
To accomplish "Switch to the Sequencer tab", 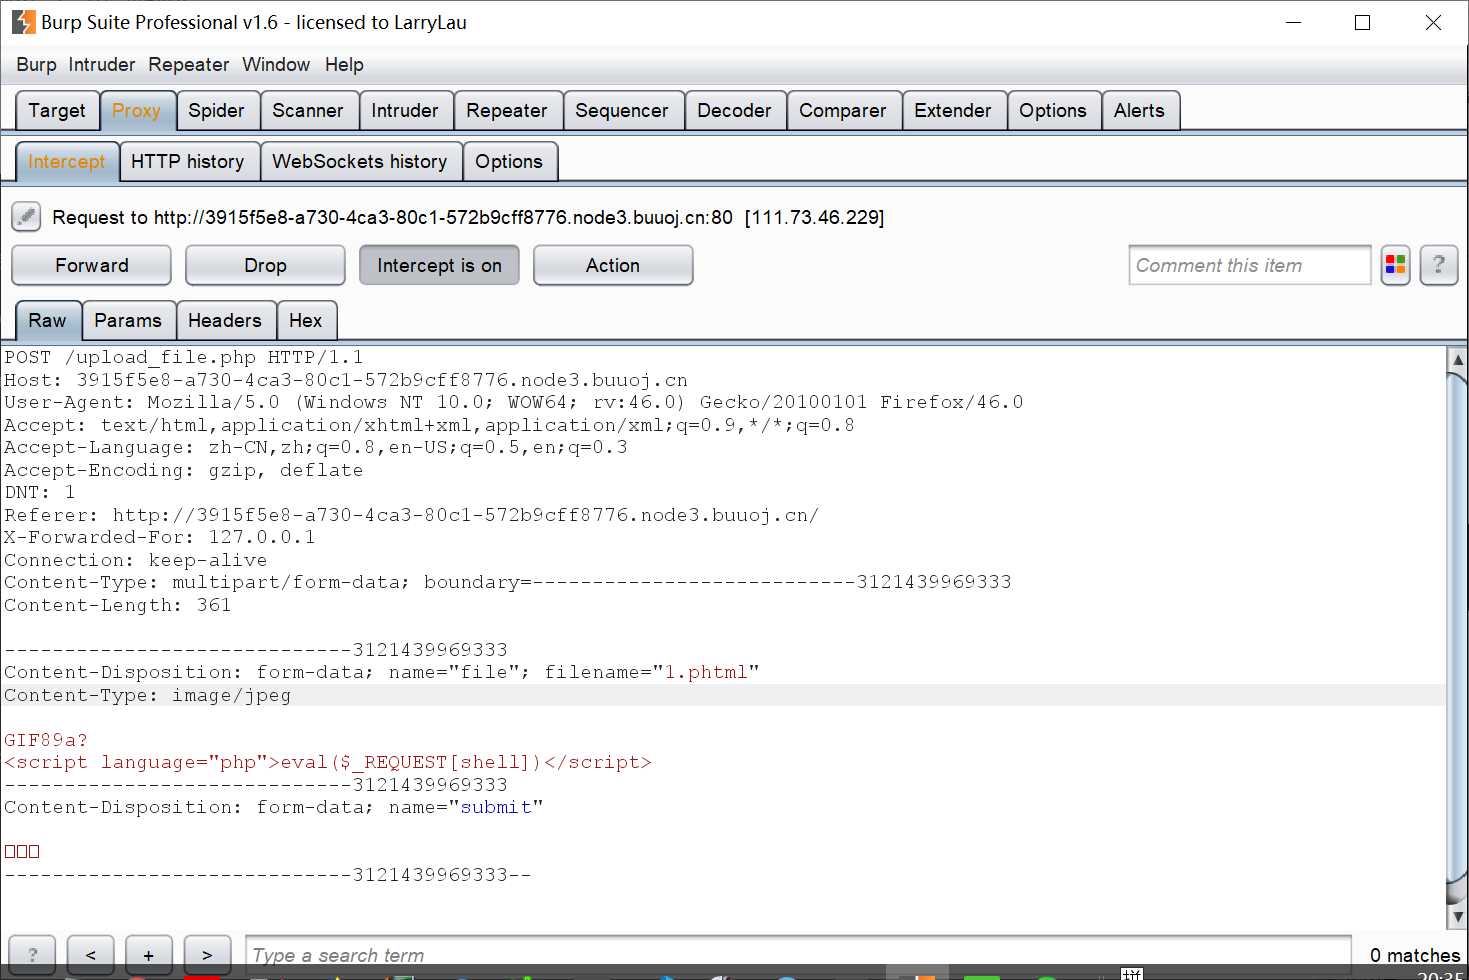I will pos(622,110).
